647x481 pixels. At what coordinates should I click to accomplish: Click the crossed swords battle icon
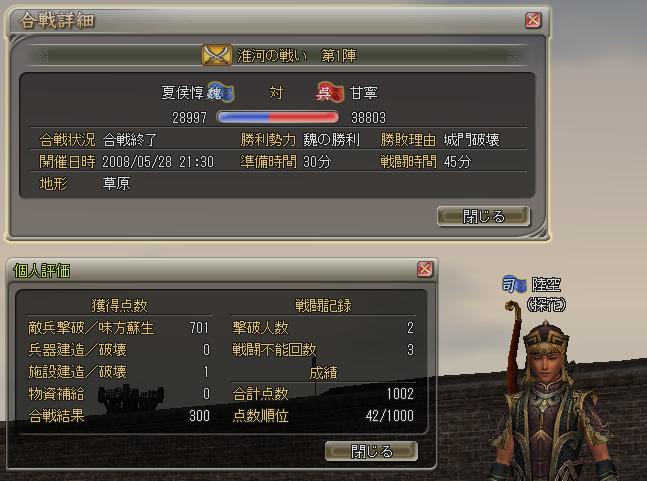point(217,55)
